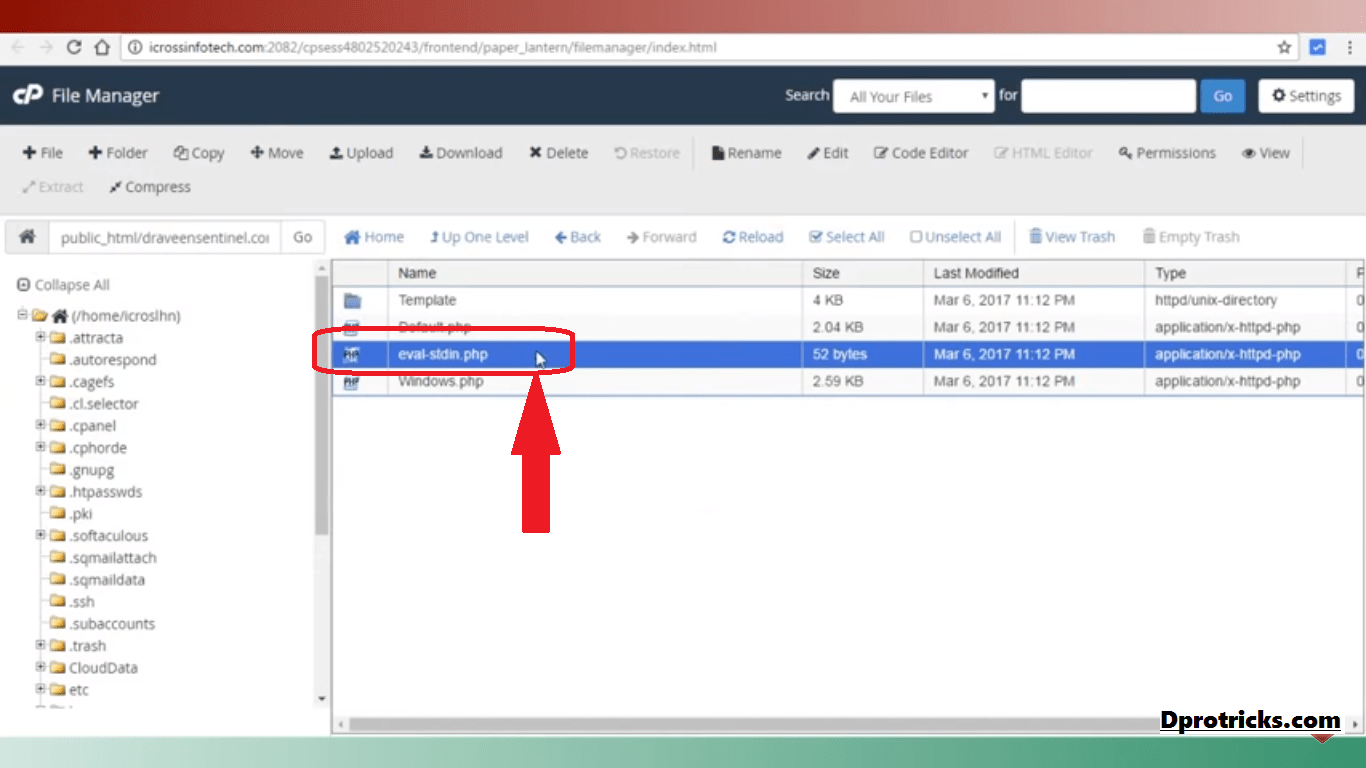
Task: Launch the Code Editor
Action: pyautogui.click(x=921, y=153)
